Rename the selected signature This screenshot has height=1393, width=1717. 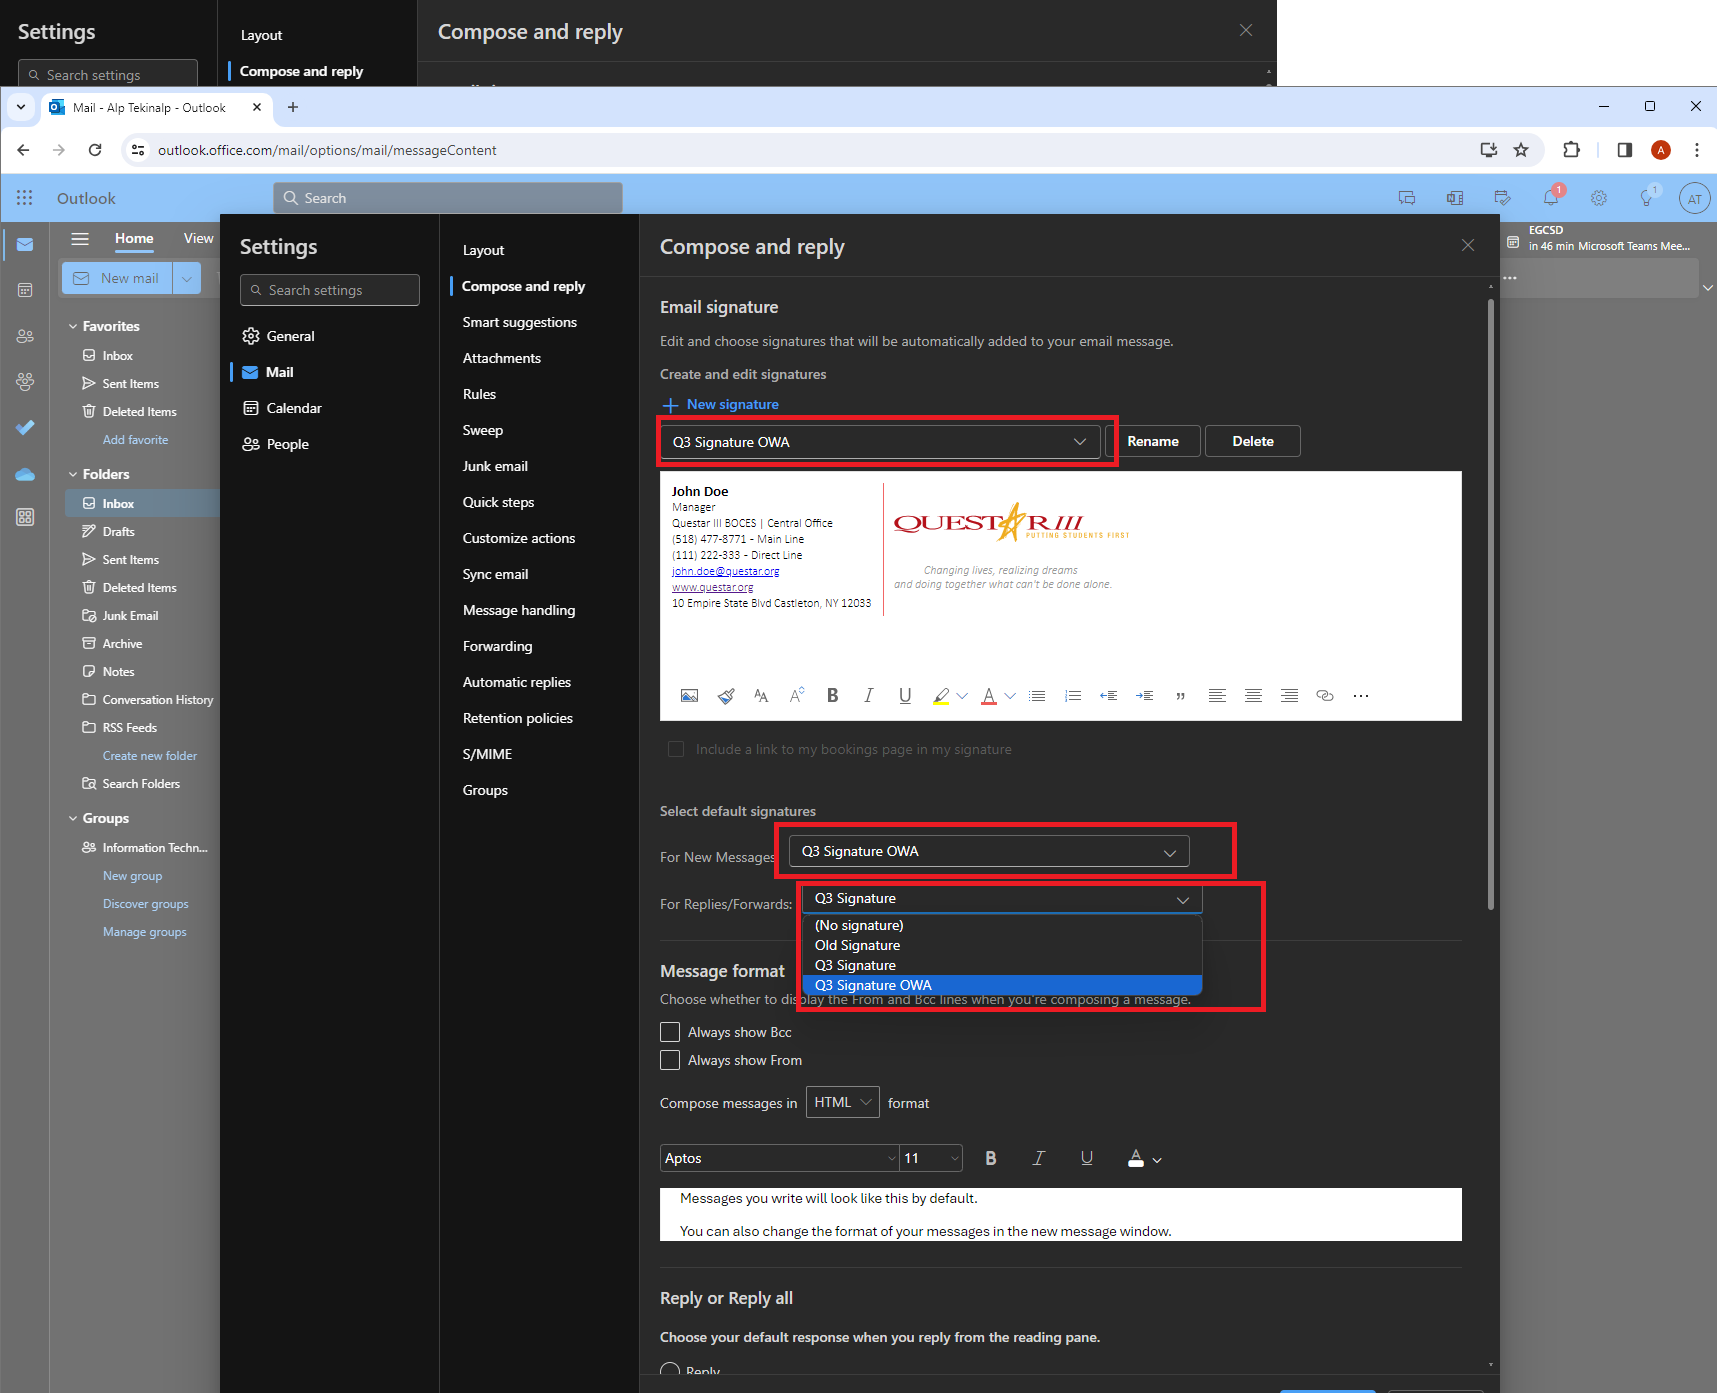[1153, 441]
